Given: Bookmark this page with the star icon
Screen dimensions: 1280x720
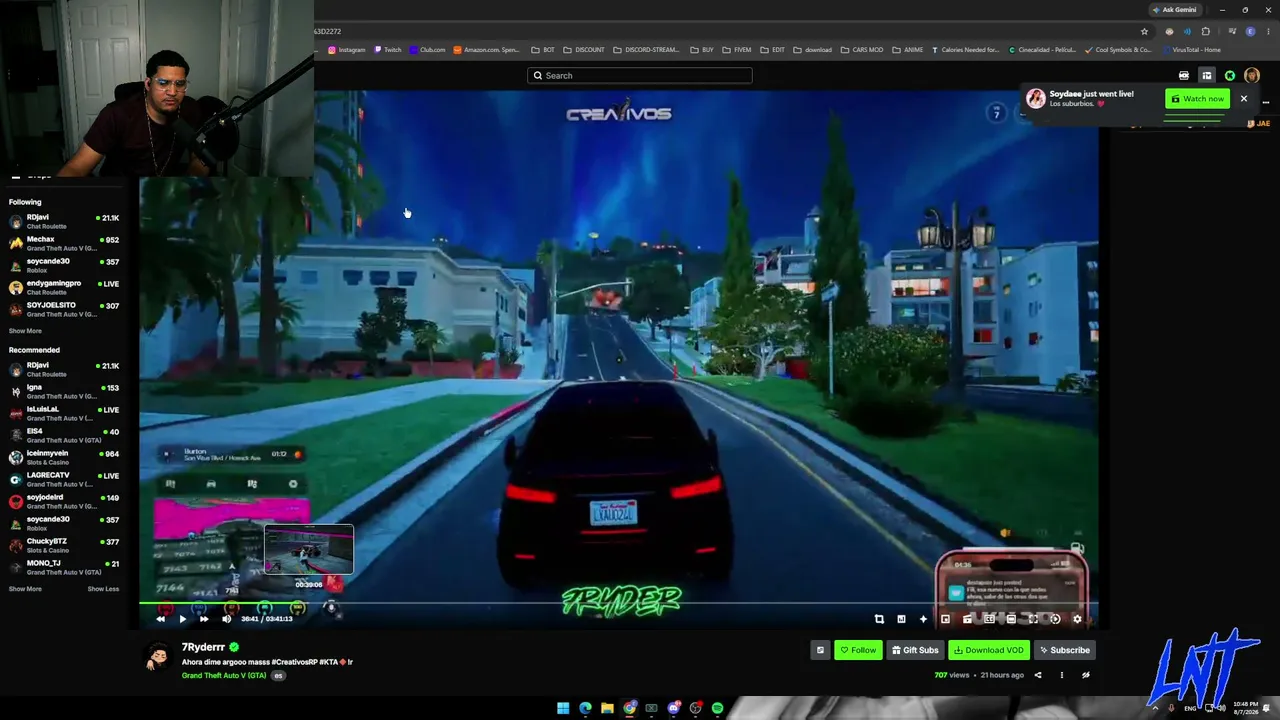Looking at the screenshot, I should (1144, 31).
